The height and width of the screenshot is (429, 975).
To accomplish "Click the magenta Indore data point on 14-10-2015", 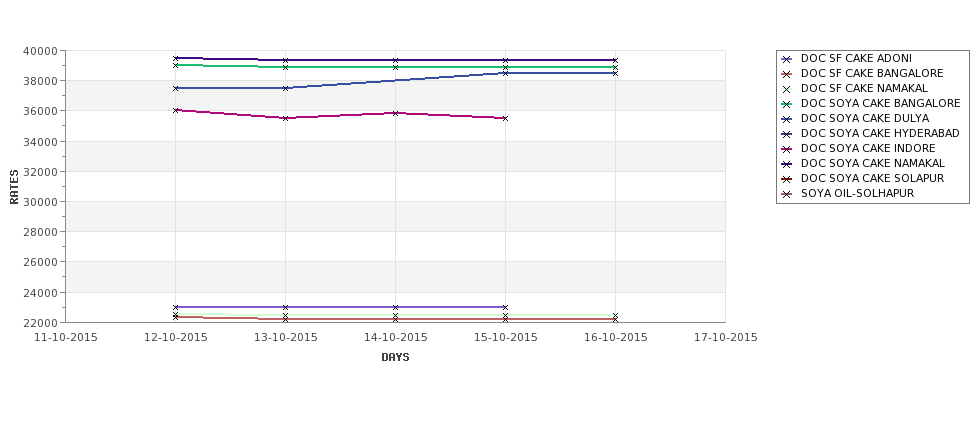I will pyautogui.click(x=395, y=113).
